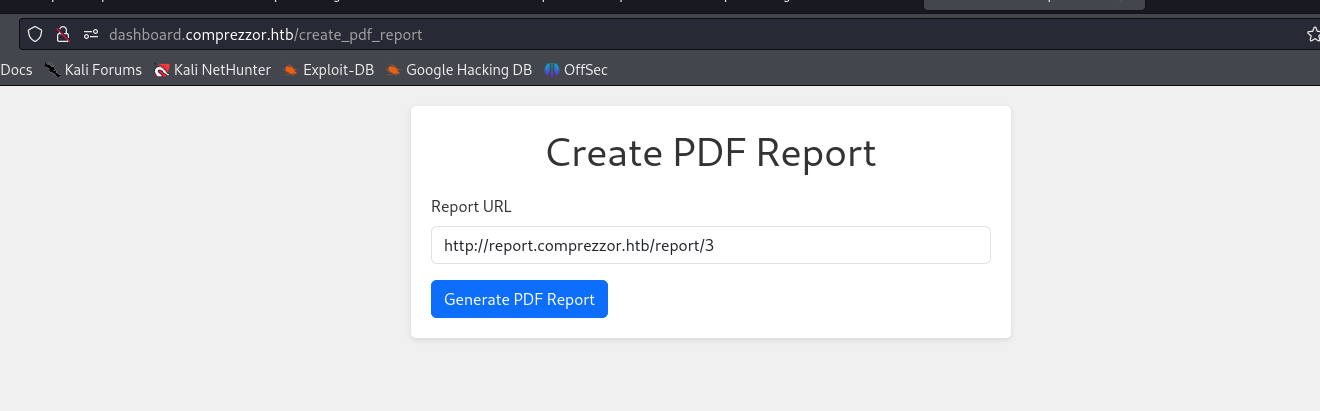1320x411 pixels.
Task: Click the shield tracking protection icon
Action: pyautogui.click(x=35, y=34)
